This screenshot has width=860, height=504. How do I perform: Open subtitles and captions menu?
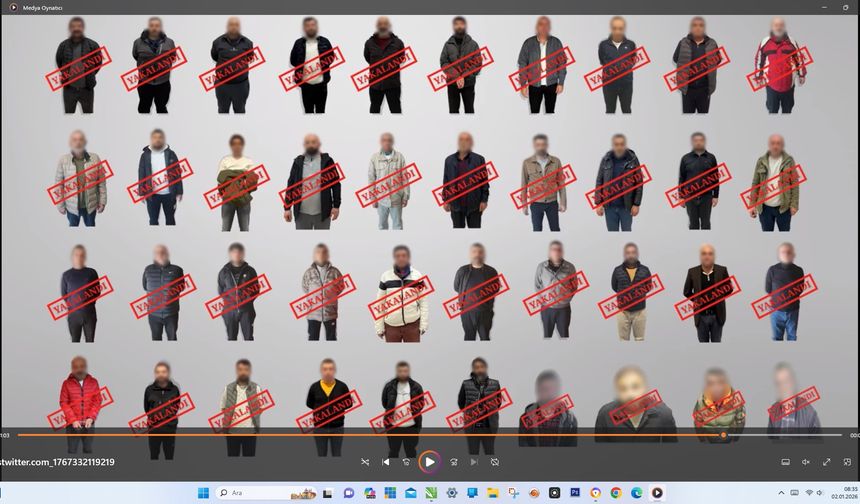point(785,462)
